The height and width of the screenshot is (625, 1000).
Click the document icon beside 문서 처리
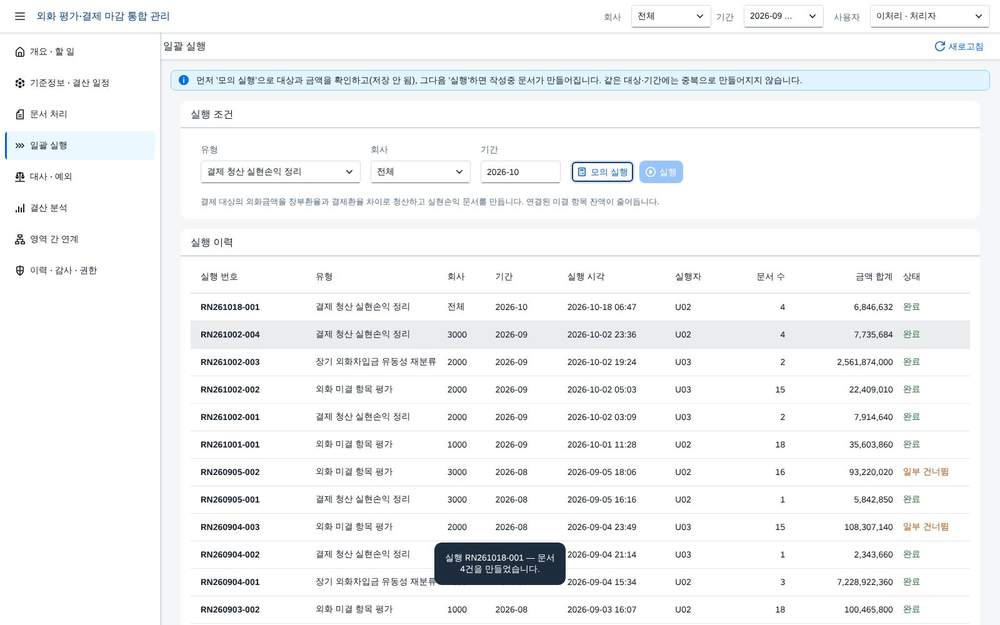(x=20, y=114)
